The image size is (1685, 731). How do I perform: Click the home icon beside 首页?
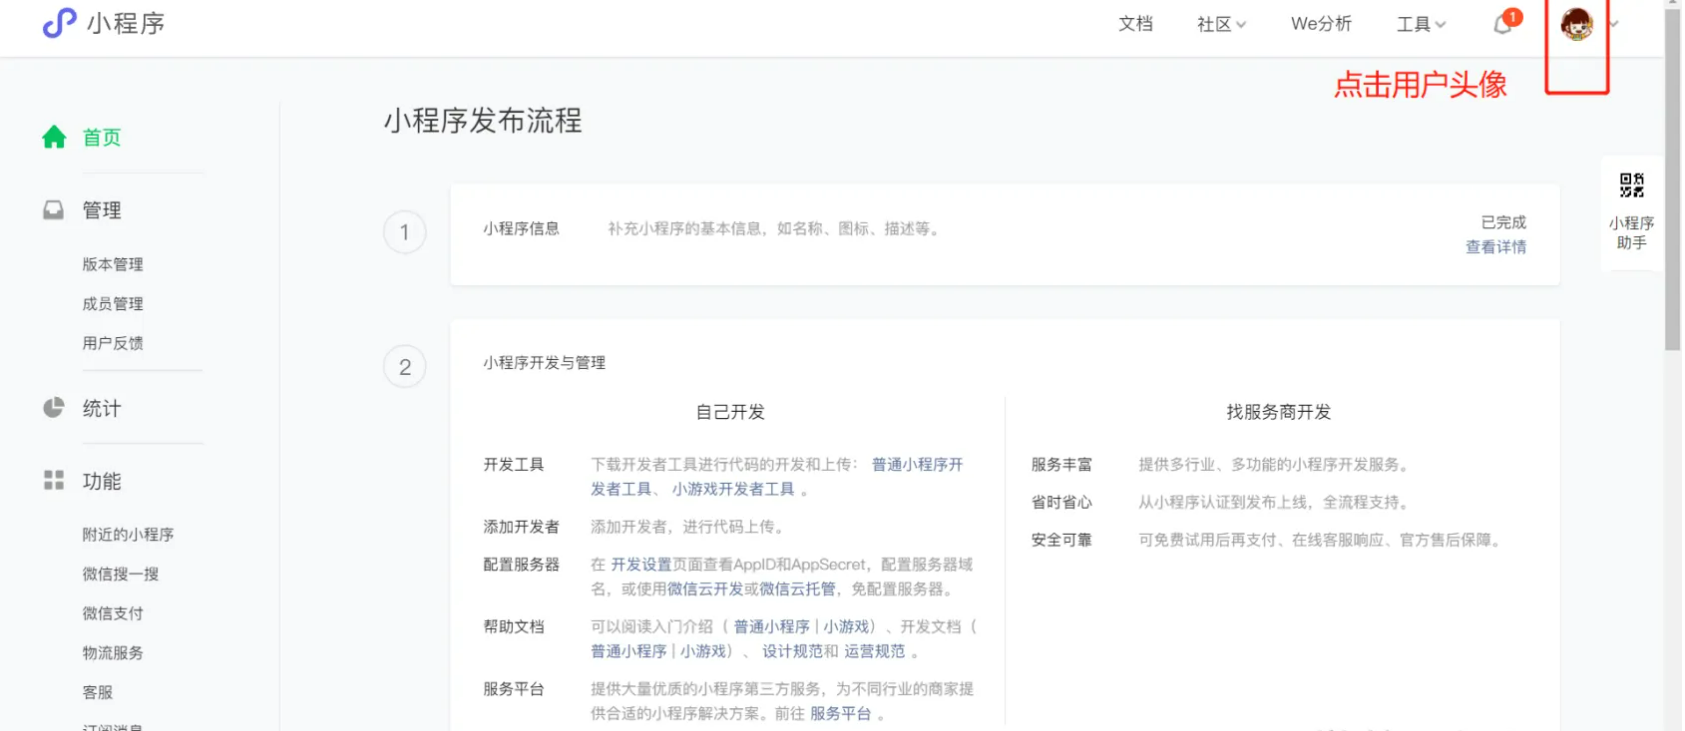[54, 137]
